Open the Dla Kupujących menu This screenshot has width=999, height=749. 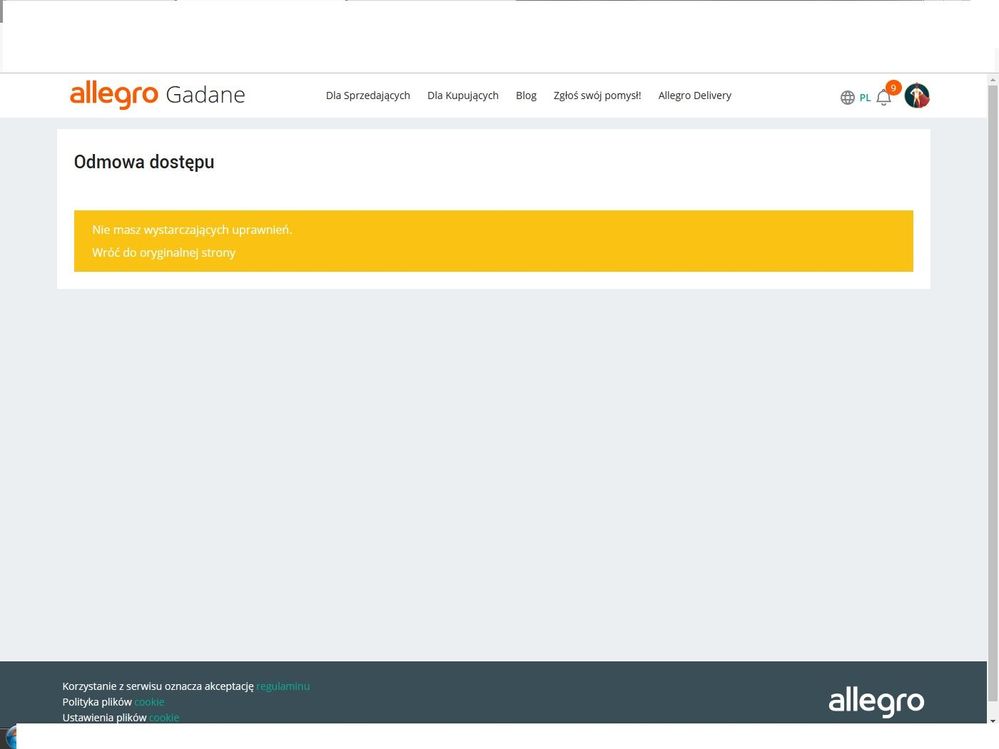[462, 96]
